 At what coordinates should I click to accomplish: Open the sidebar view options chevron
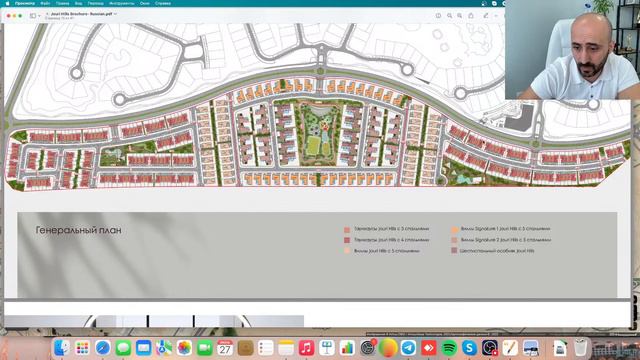click(x=39, y=16)
